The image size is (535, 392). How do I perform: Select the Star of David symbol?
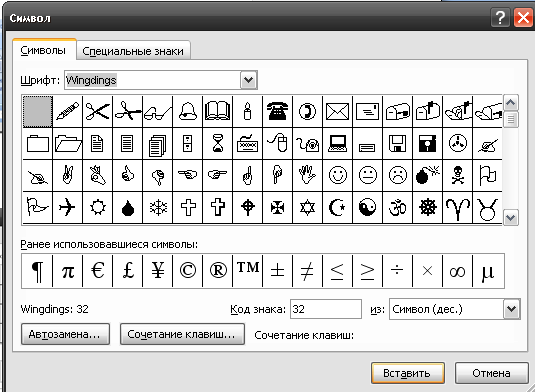tap(308, 207)
